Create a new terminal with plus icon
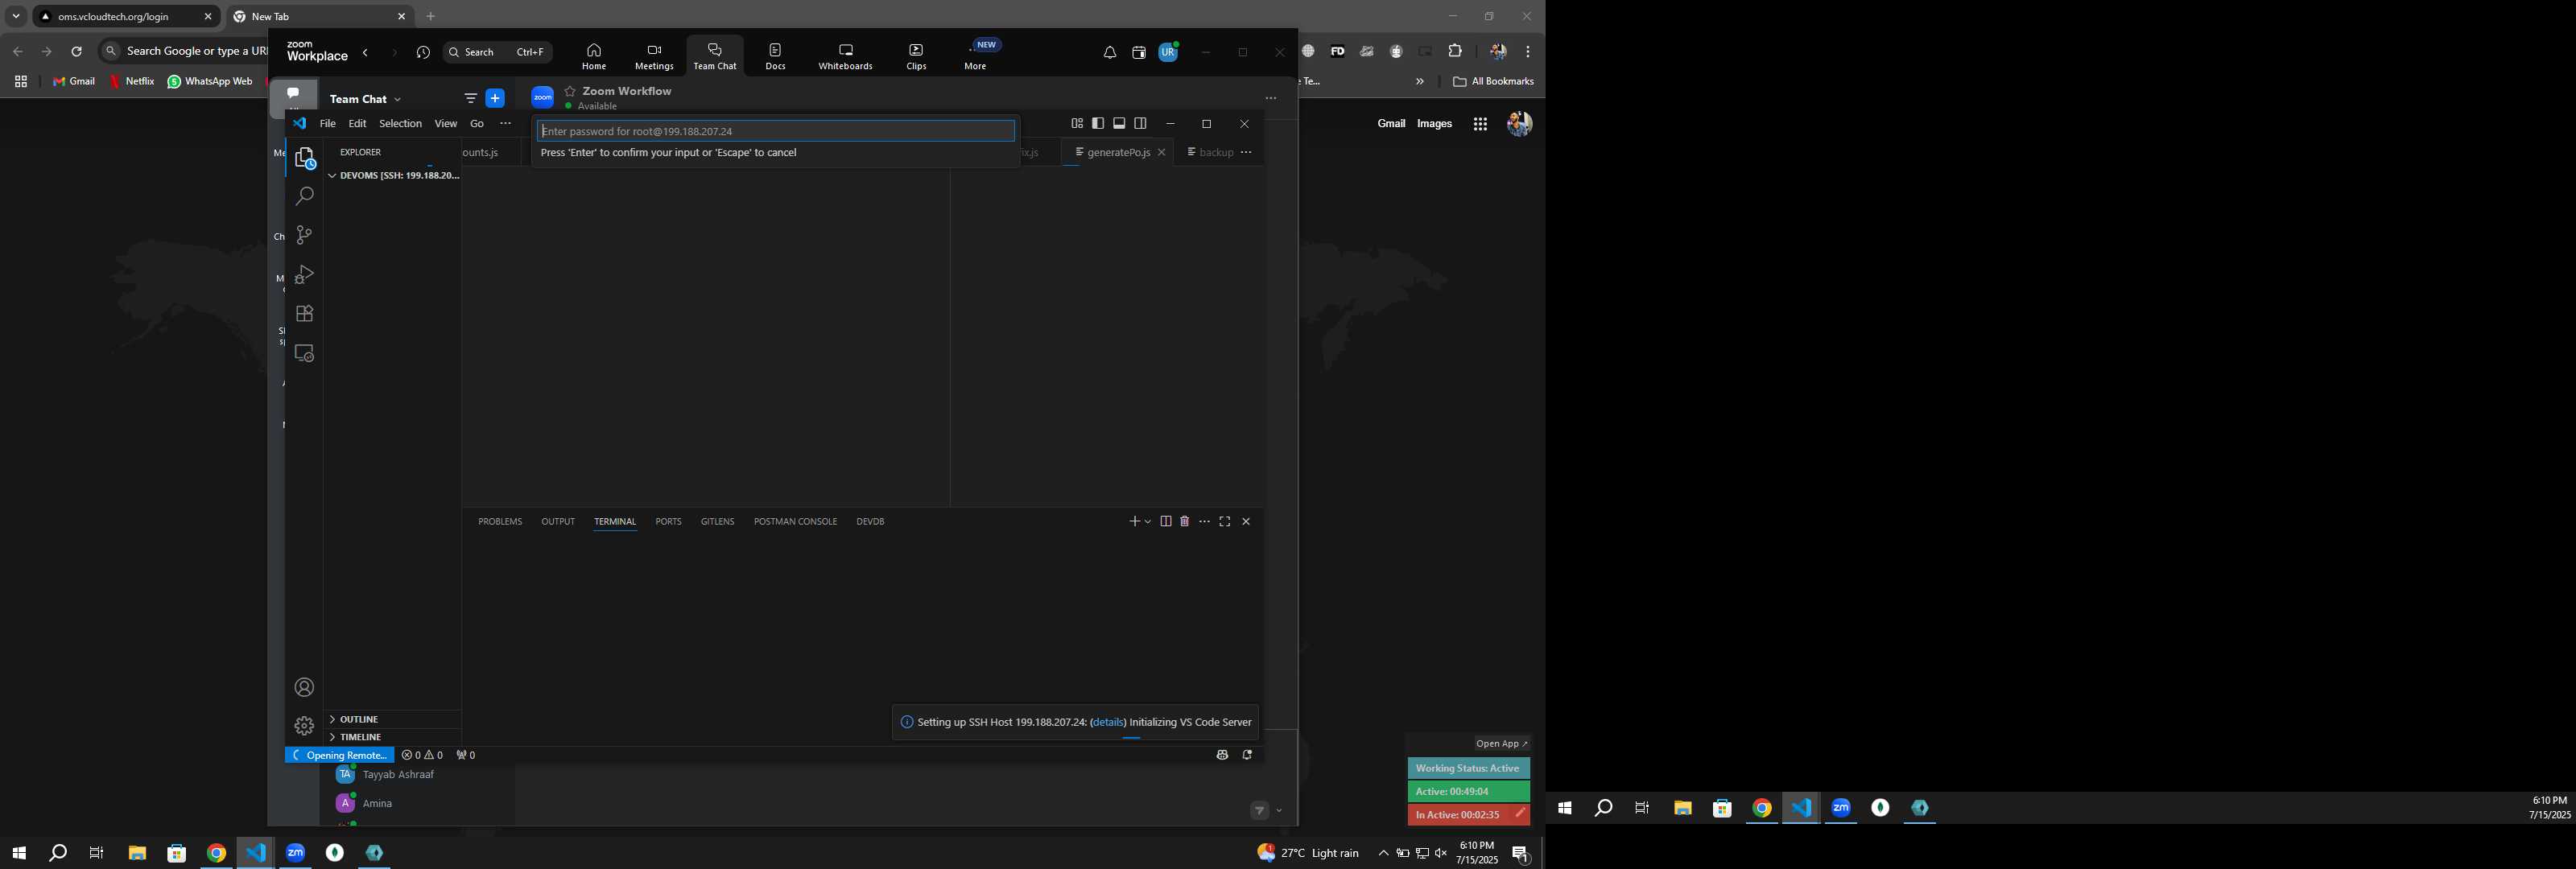 pos(1134,521)
